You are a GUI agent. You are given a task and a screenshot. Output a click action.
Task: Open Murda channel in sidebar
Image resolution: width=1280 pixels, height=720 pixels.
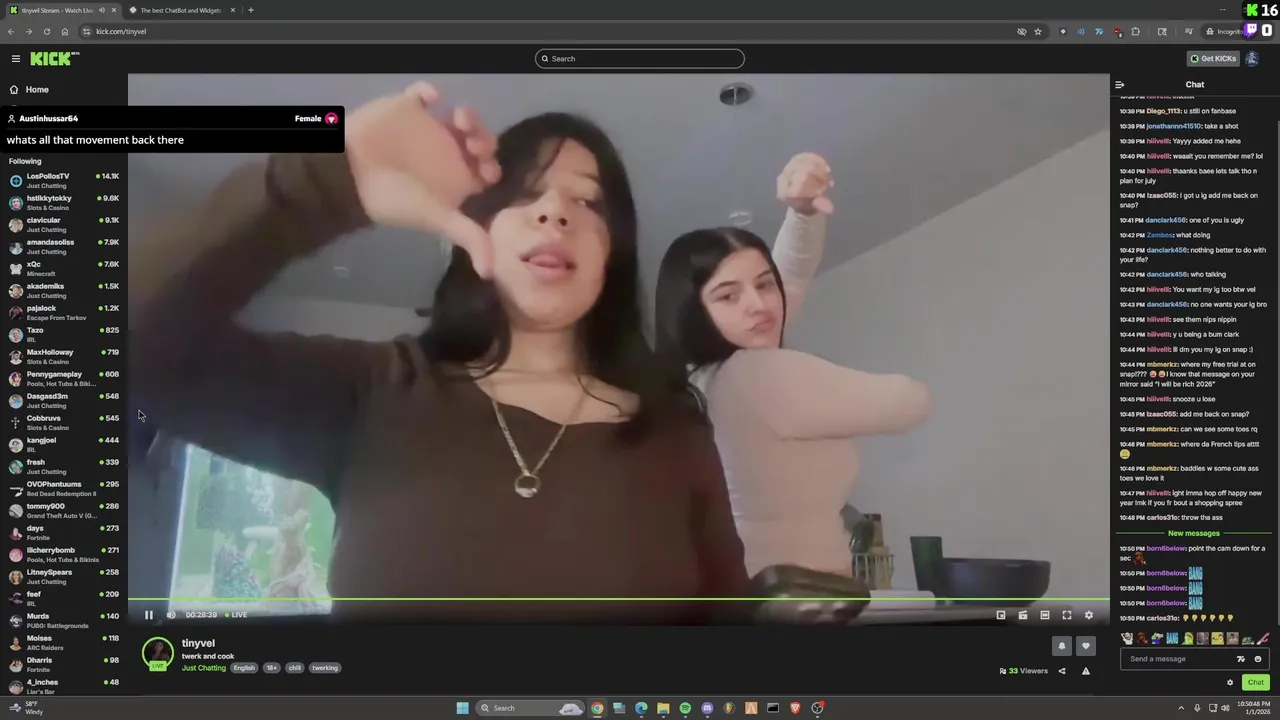[x=63, y=621]
